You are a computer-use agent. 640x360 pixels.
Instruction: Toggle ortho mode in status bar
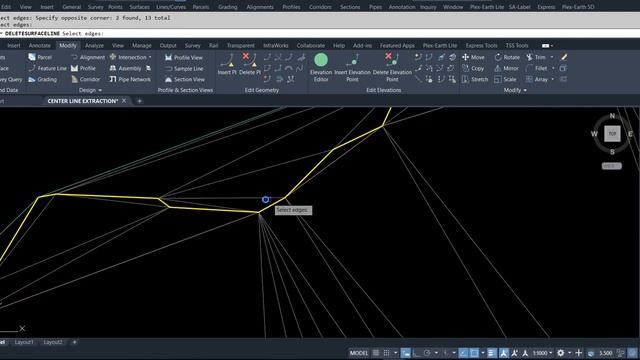click(x=416, y=353)
